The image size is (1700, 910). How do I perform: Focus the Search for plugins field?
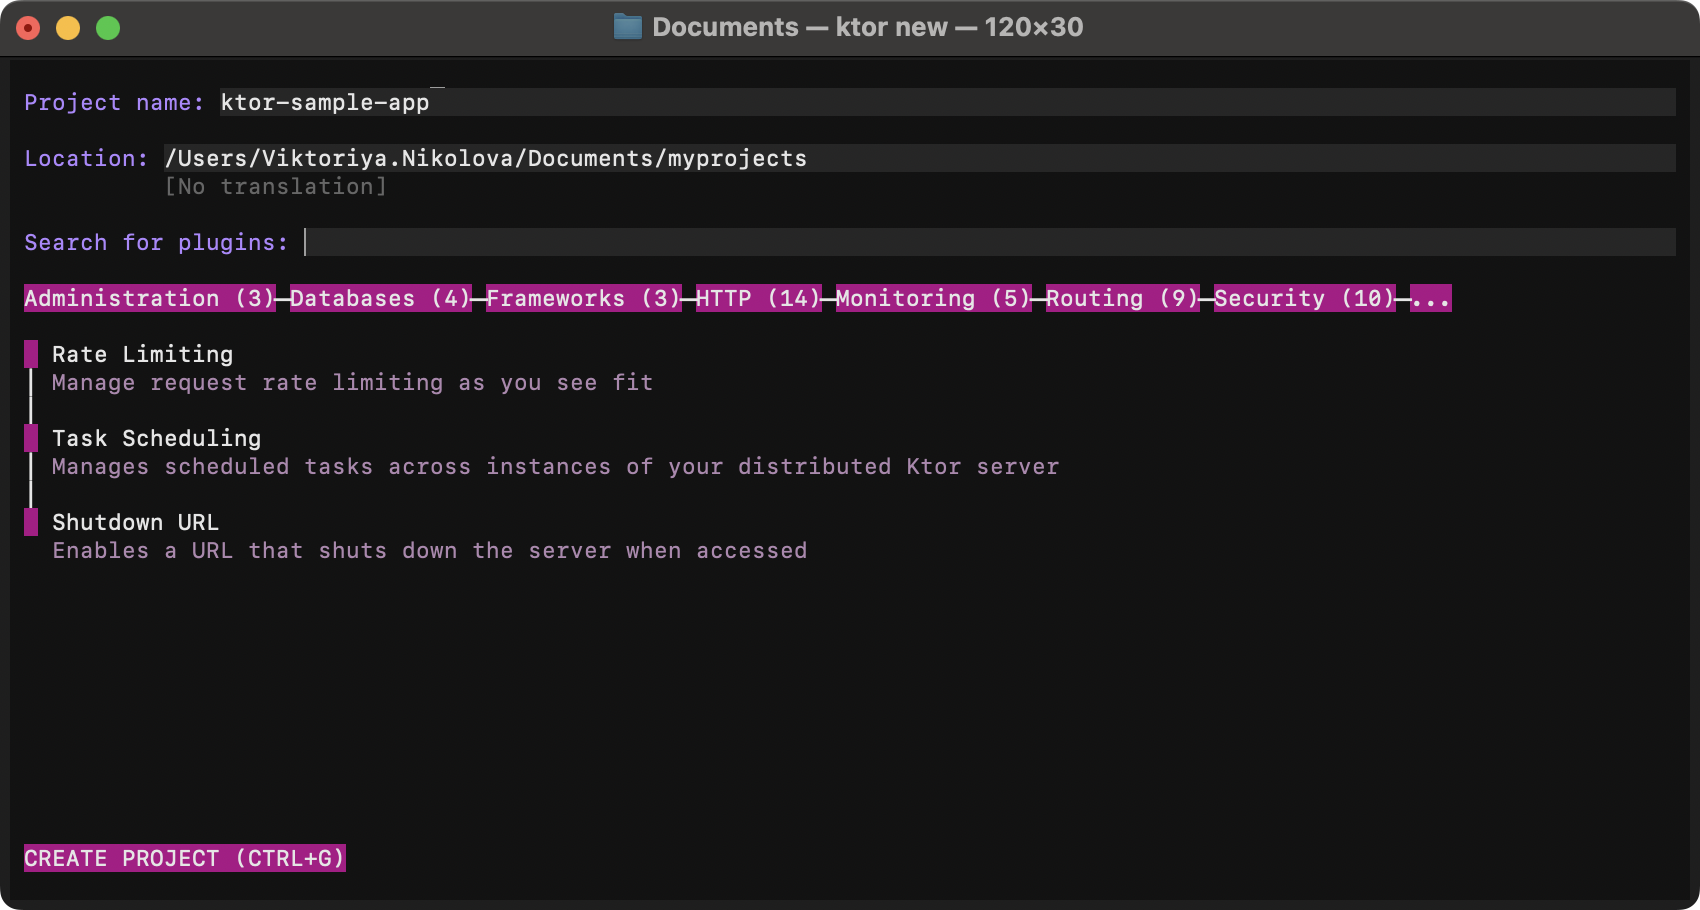coord(988,242)
